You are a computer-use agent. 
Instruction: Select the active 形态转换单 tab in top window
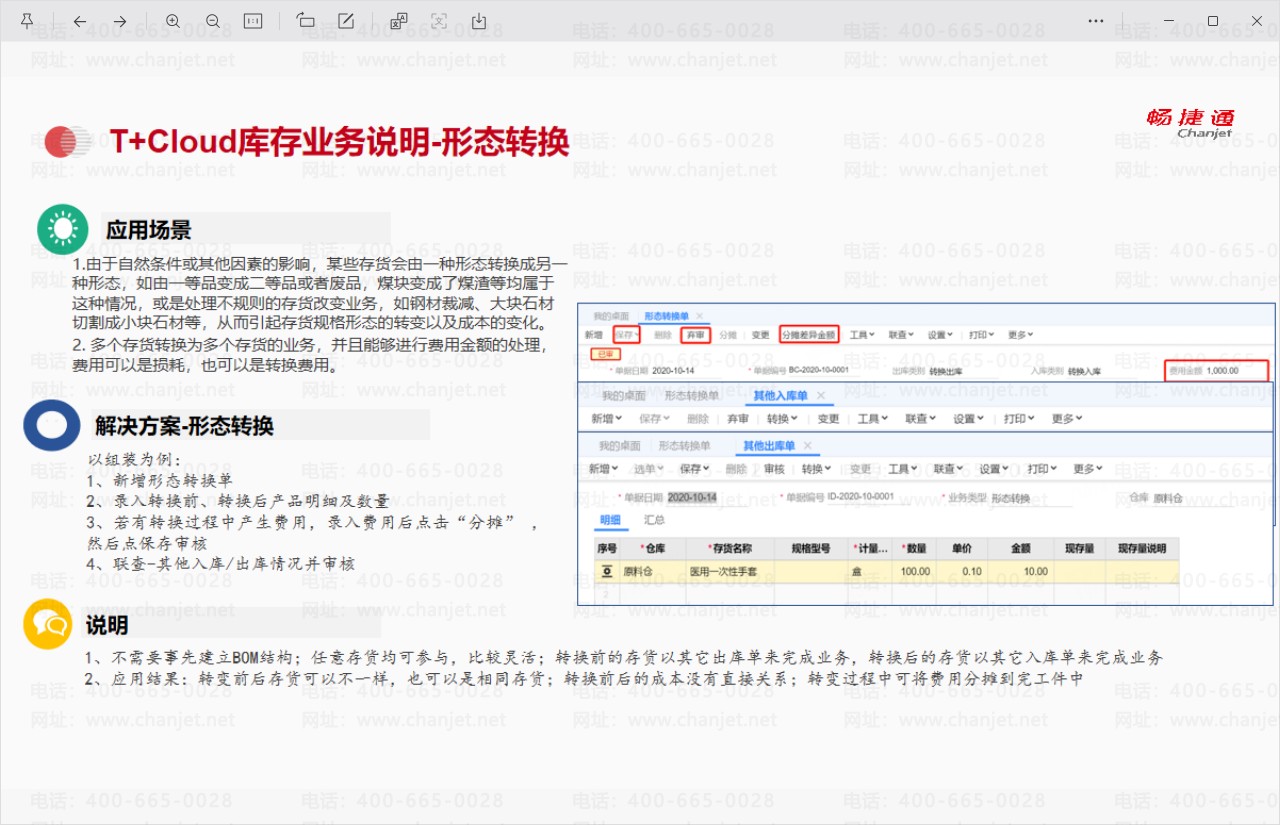click(x=666, y=316)
